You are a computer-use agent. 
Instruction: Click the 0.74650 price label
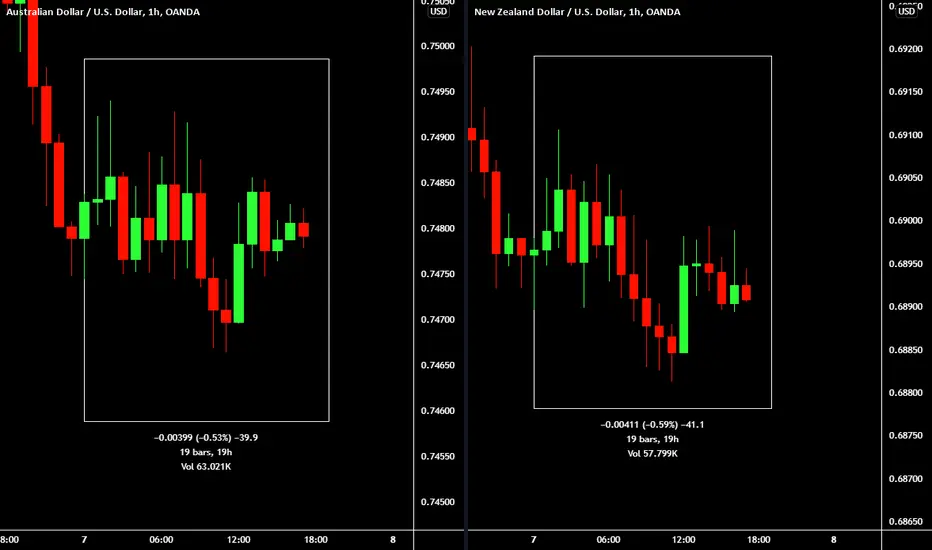[x=437, y=365]
